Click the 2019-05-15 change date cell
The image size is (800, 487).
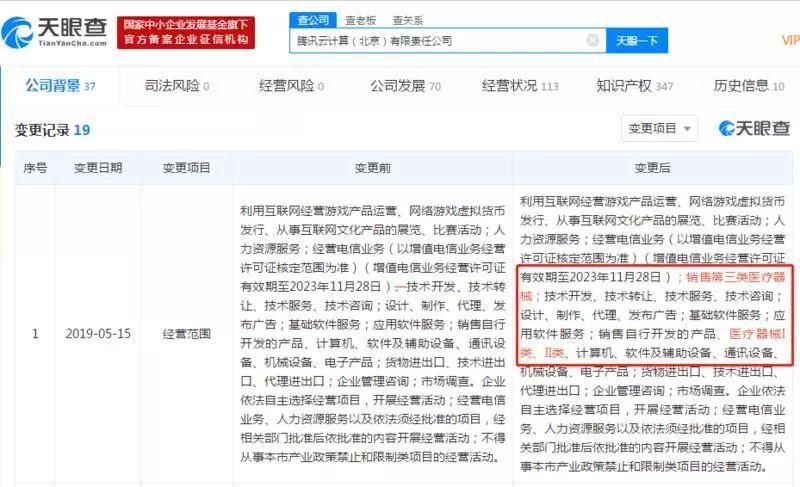(x=98, y=334)
